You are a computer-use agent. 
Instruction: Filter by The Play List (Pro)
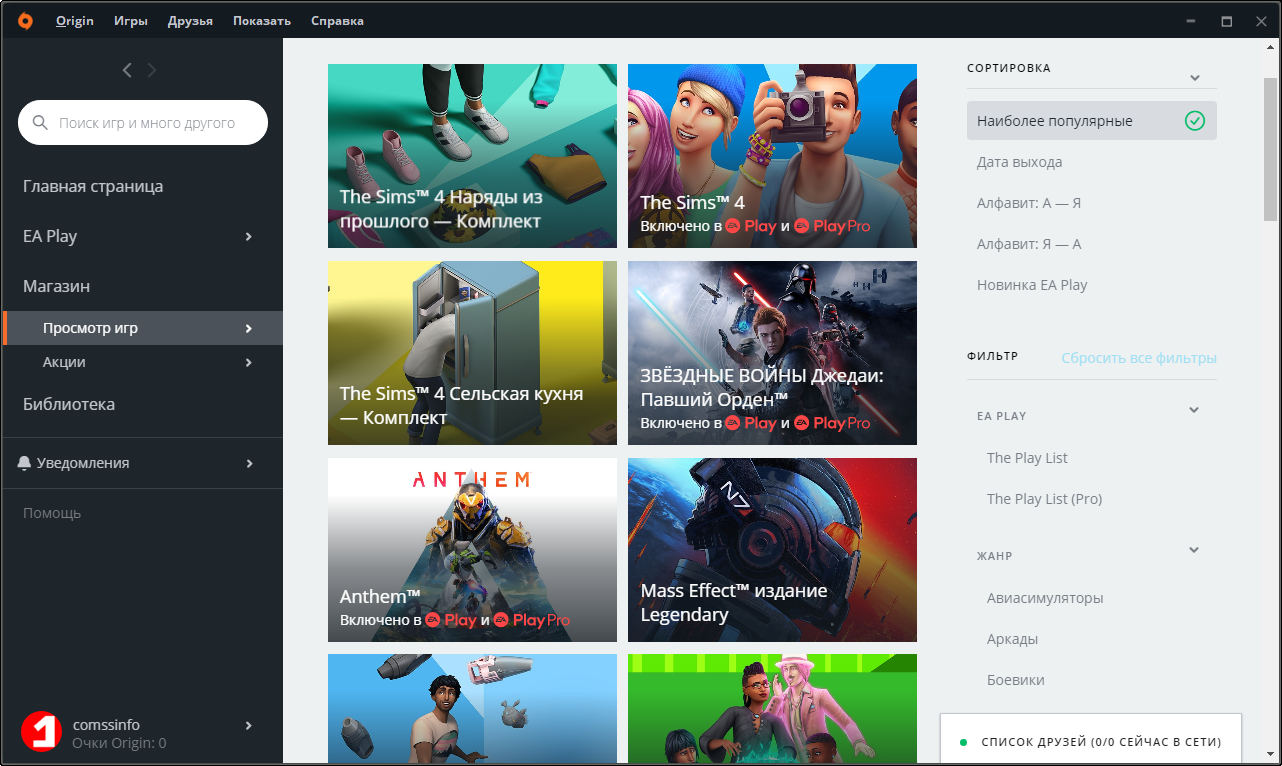pos(1044,499)
